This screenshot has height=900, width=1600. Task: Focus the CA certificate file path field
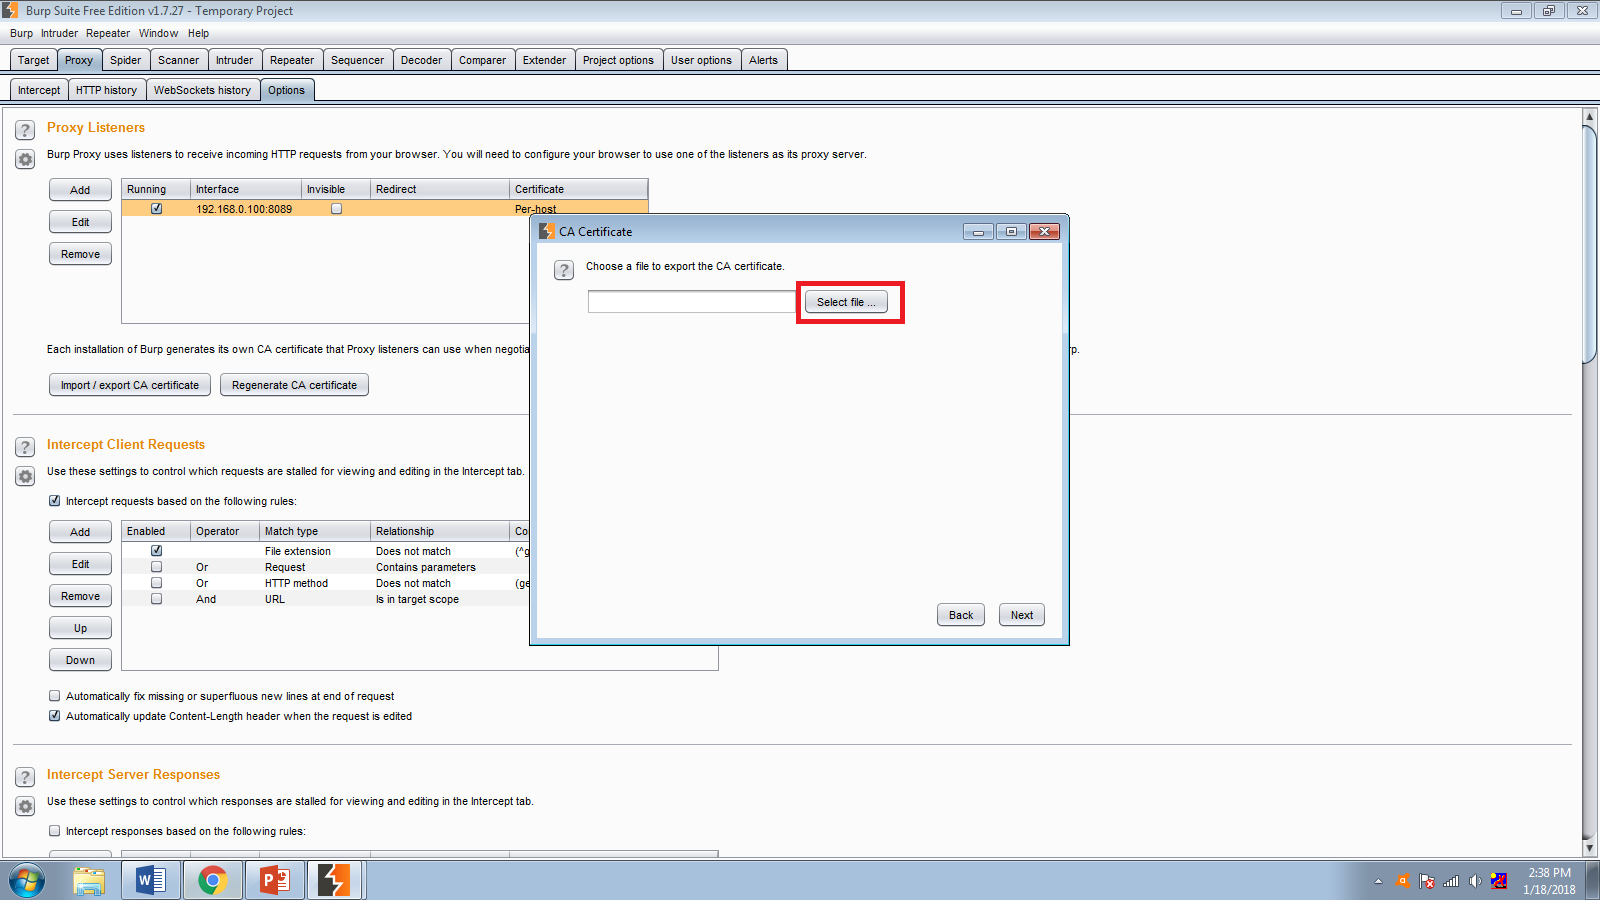693,302
